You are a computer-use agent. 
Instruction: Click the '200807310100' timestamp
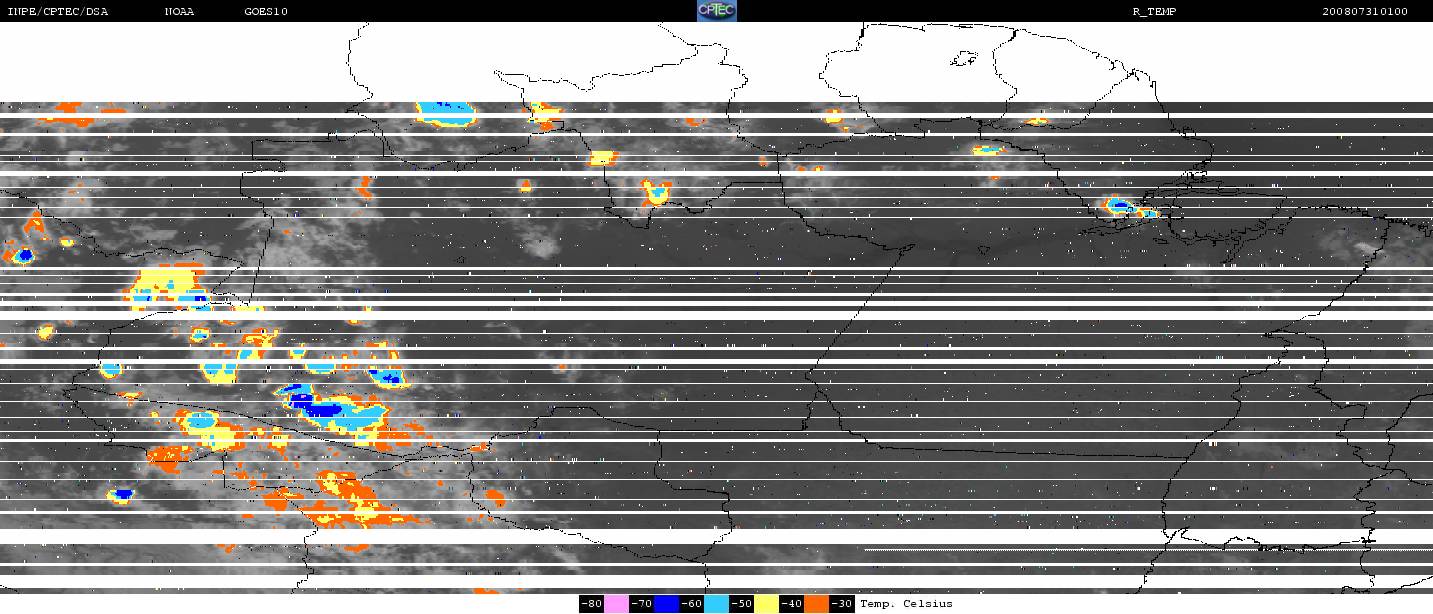(1365, 12)
